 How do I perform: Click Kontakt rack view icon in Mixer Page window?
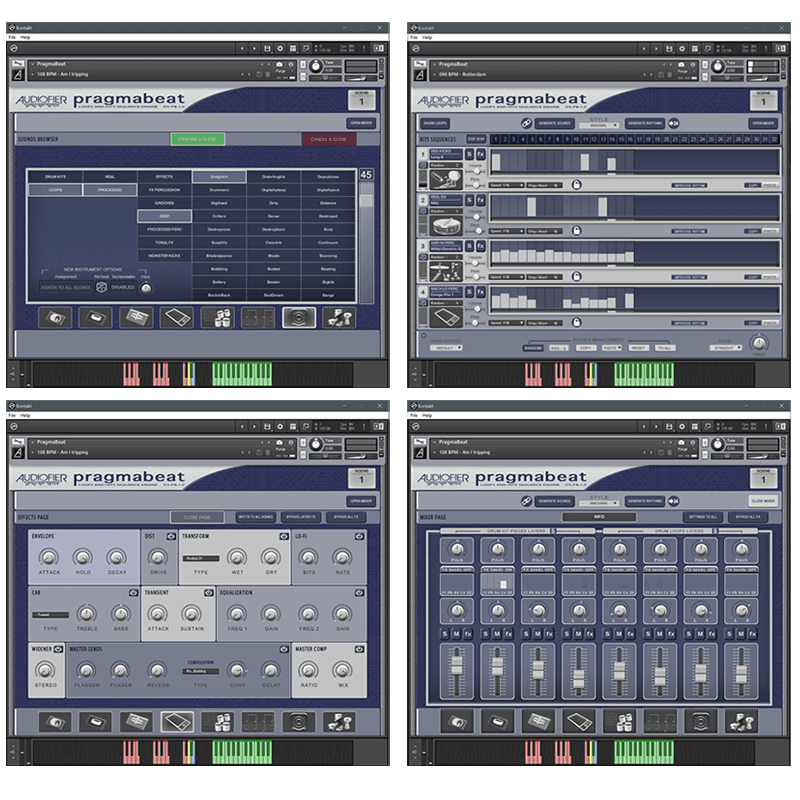pos(695,427)
